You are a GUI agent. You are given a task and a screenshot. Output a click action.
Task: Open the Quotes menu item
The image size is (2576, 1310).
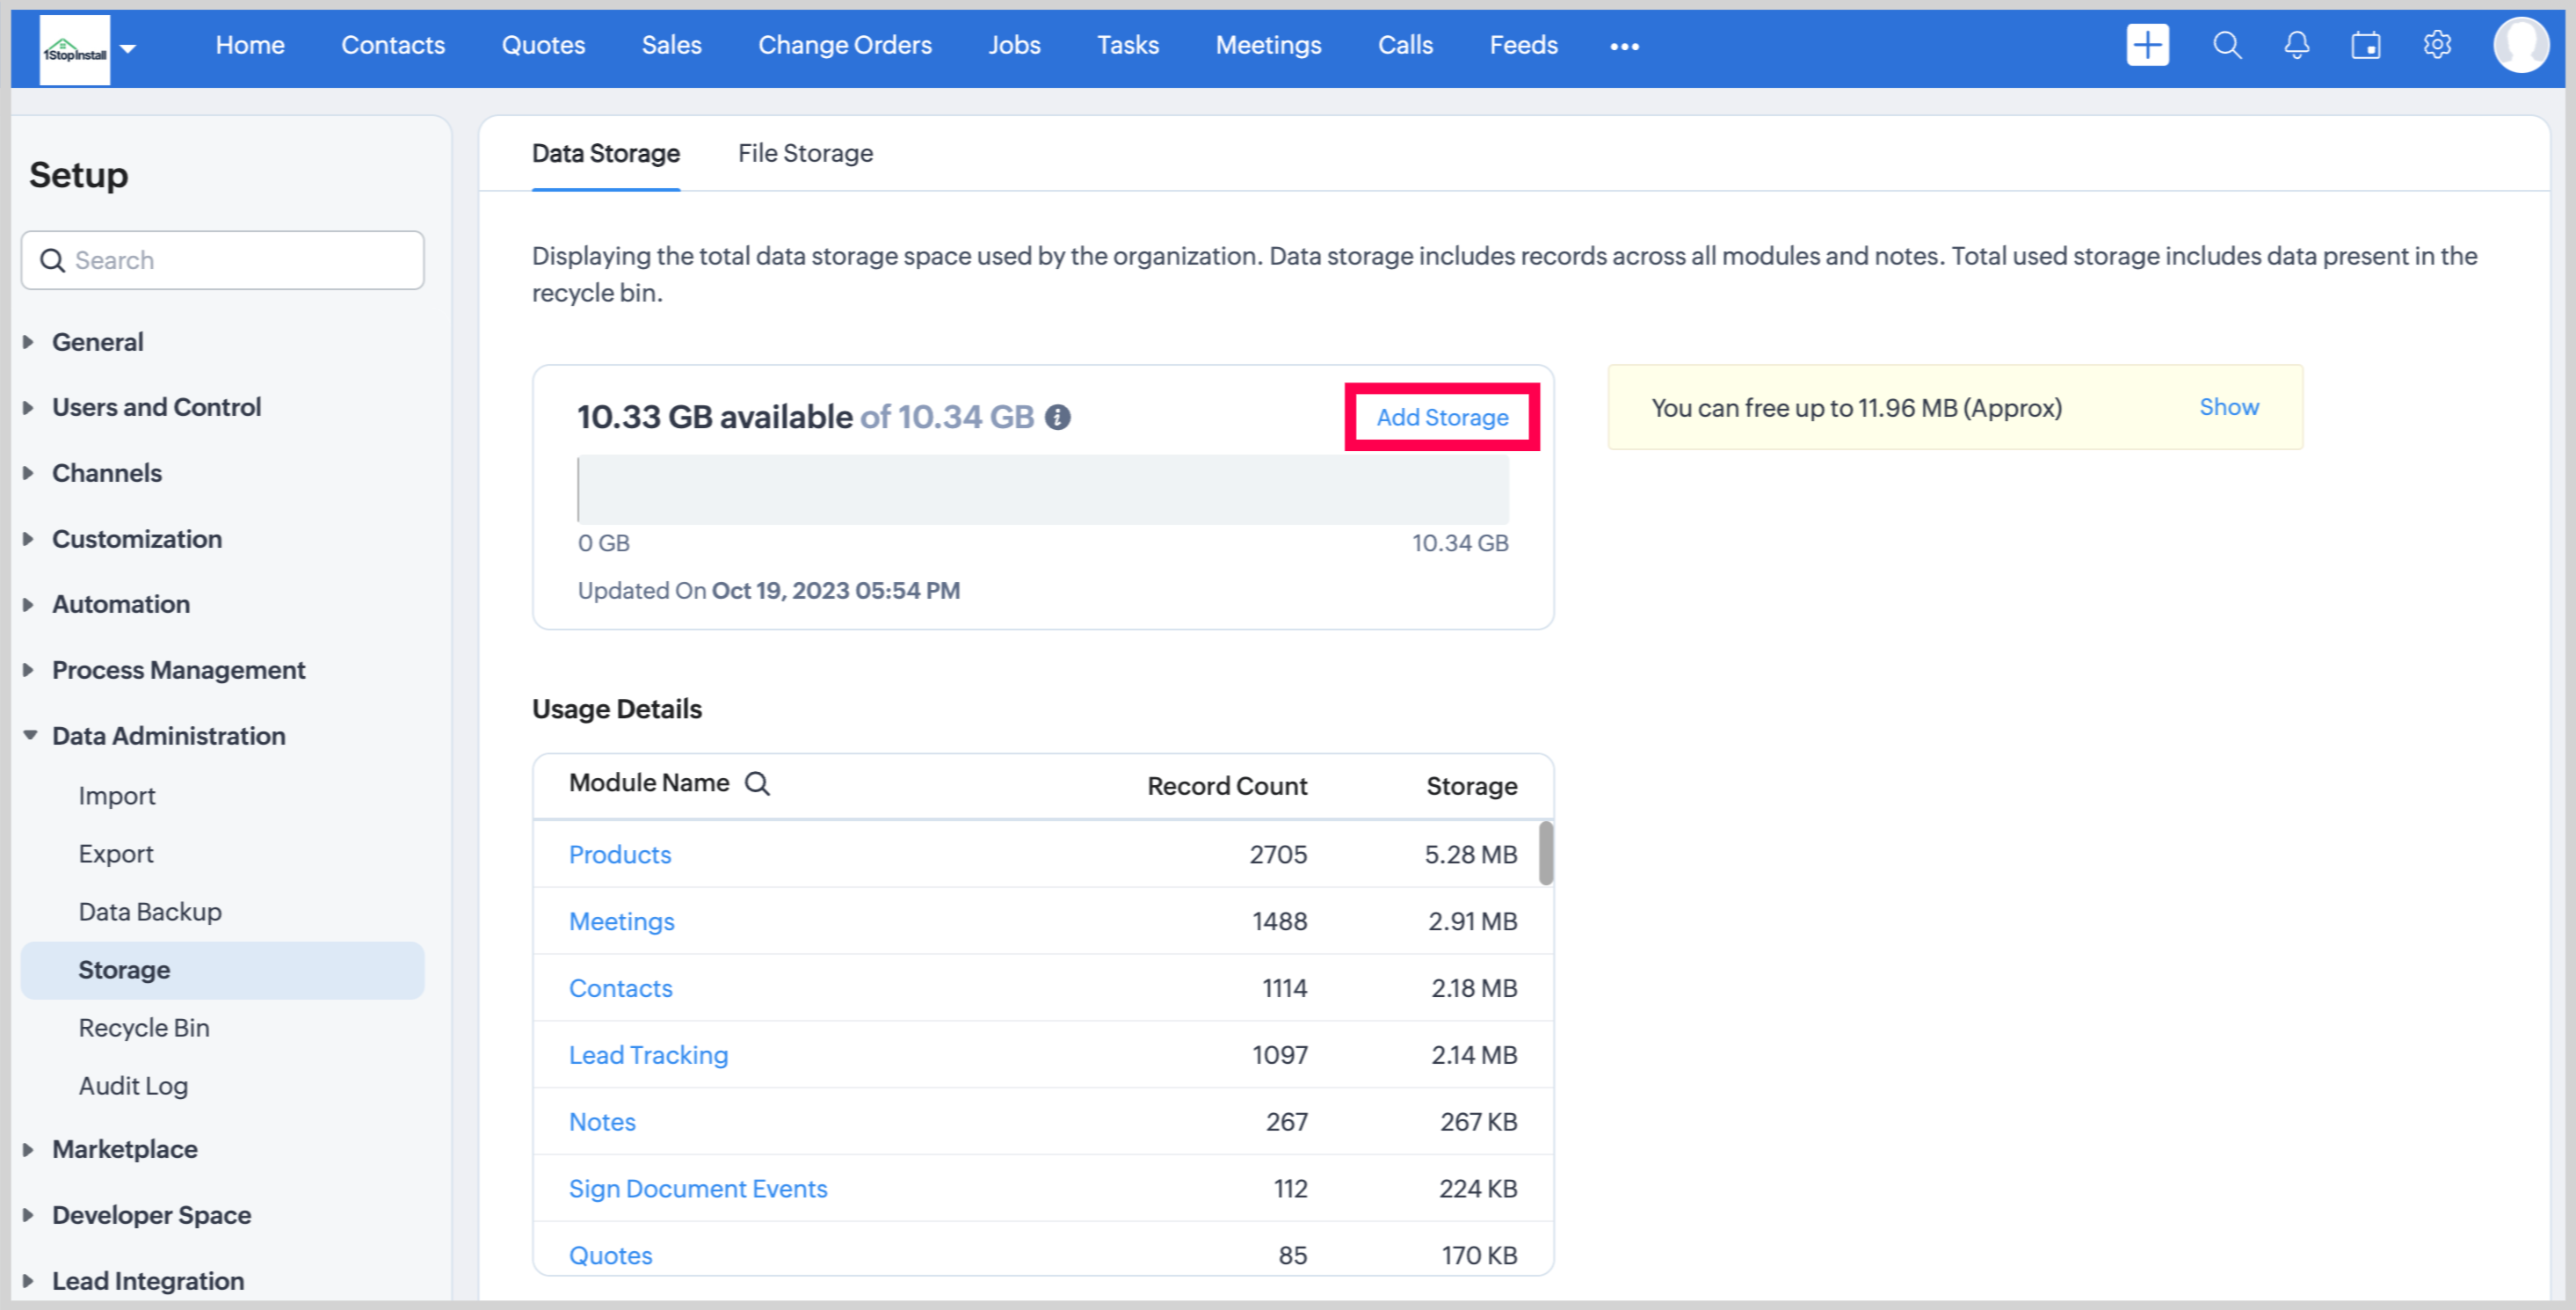[x=543, y=45]
